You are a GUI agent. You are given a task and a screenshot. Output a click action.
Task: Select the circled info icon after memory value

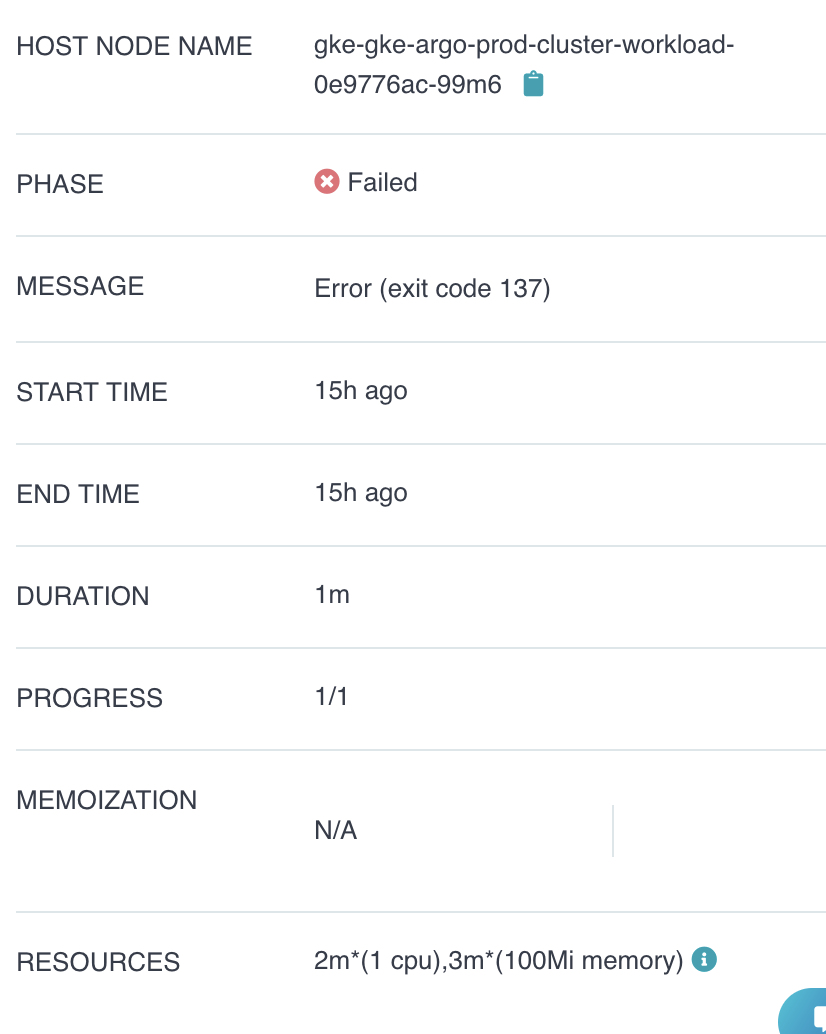click(705, 959)
